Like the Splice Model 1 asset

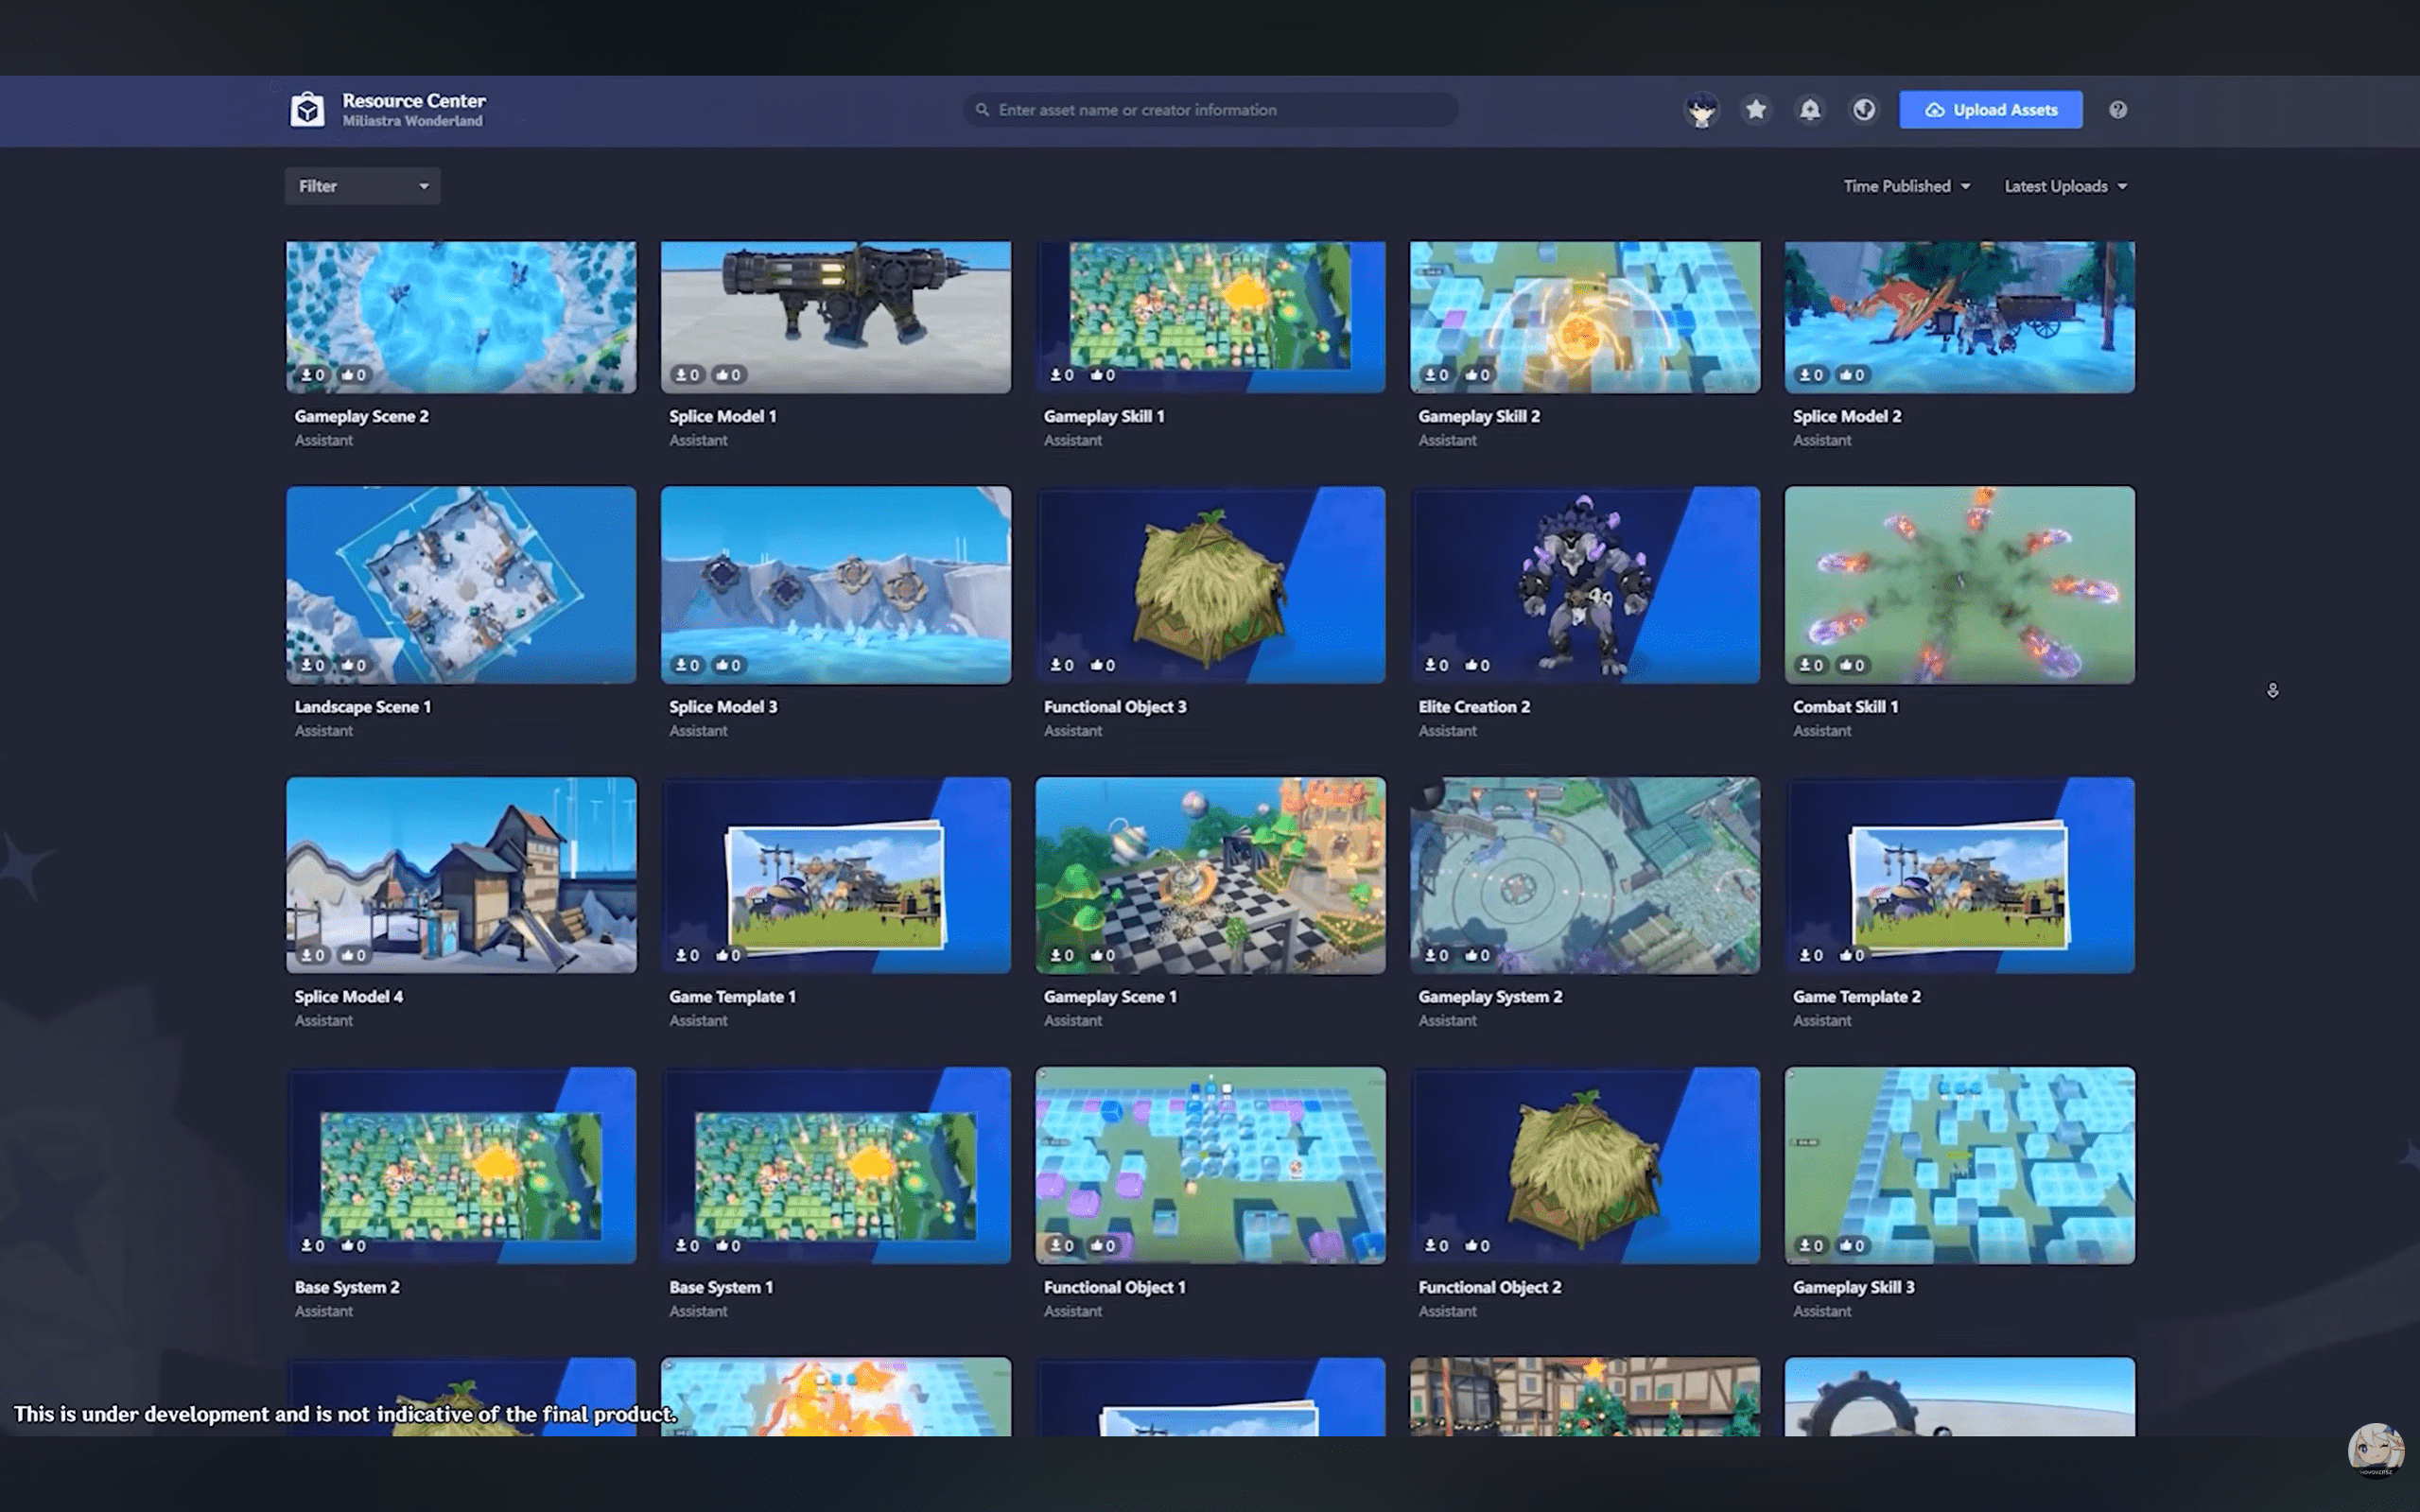pos(722,375)
